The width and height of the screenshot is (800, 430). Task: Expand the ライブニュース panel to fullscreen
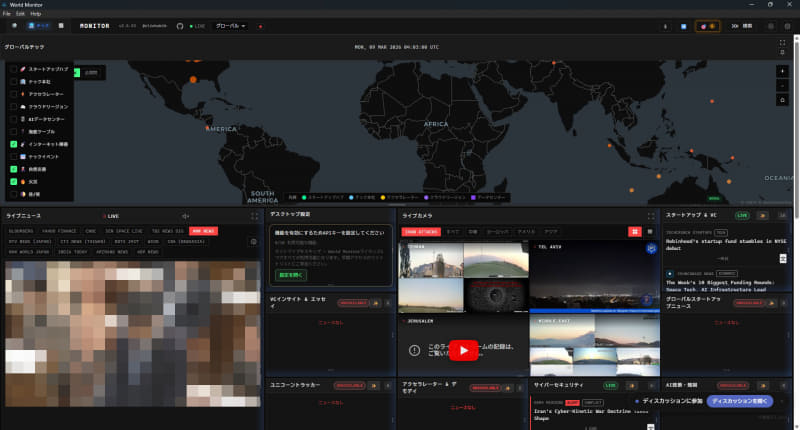click(x=254, y=216)
